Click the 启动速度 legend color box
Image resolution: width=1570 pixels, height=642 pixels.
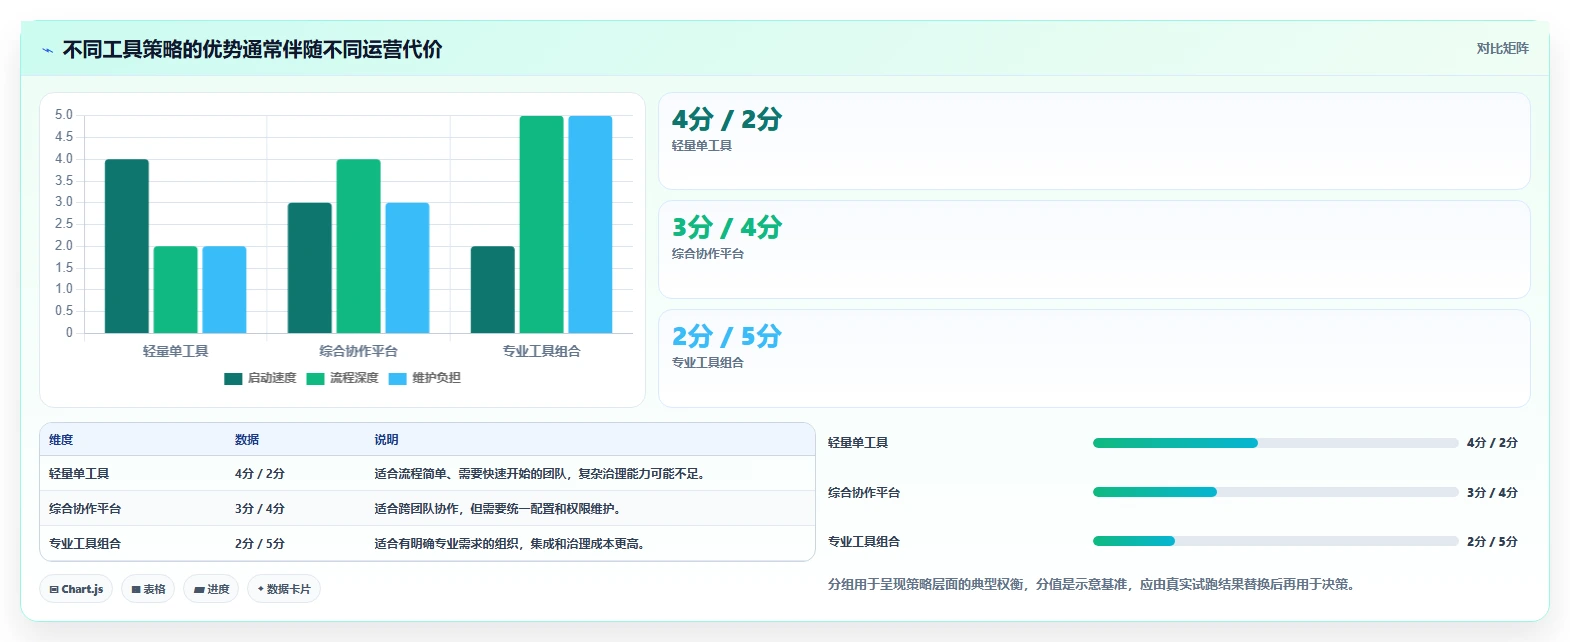tap(233, 378)
